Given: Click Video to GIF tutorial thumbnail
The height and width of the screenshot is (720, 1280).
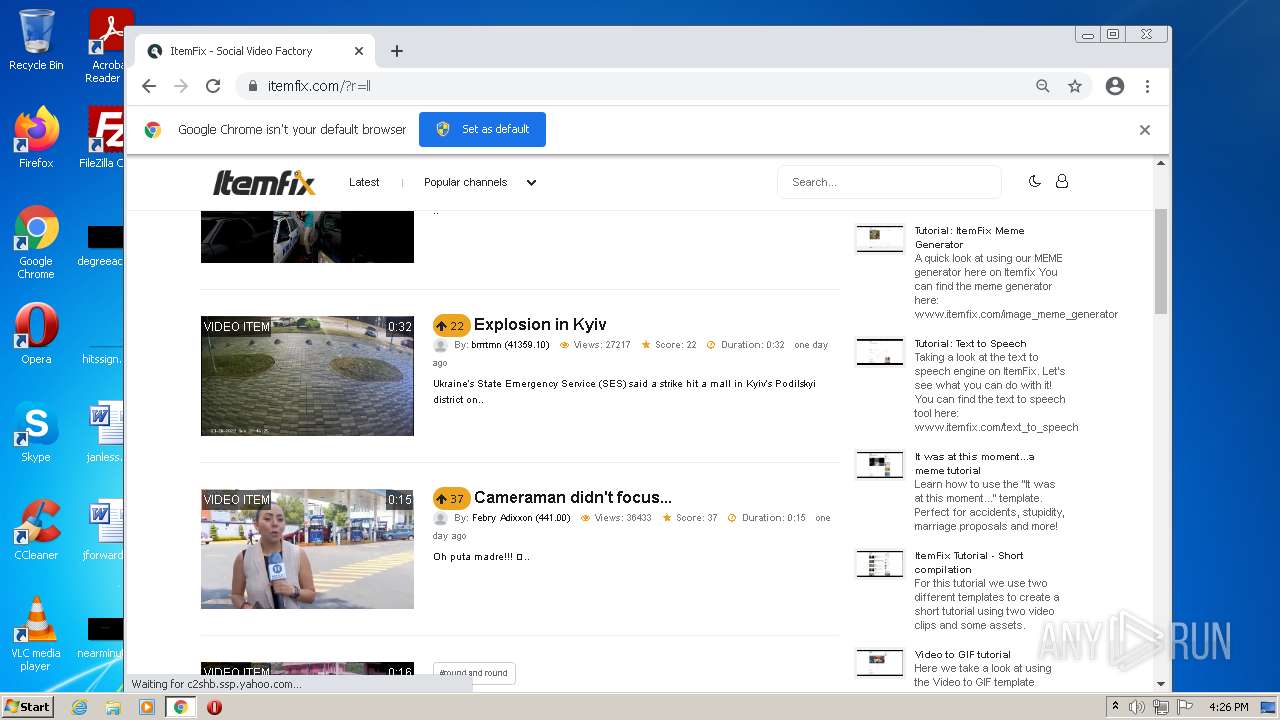Looking at the screenshot, I should click(x=880, y=662).
